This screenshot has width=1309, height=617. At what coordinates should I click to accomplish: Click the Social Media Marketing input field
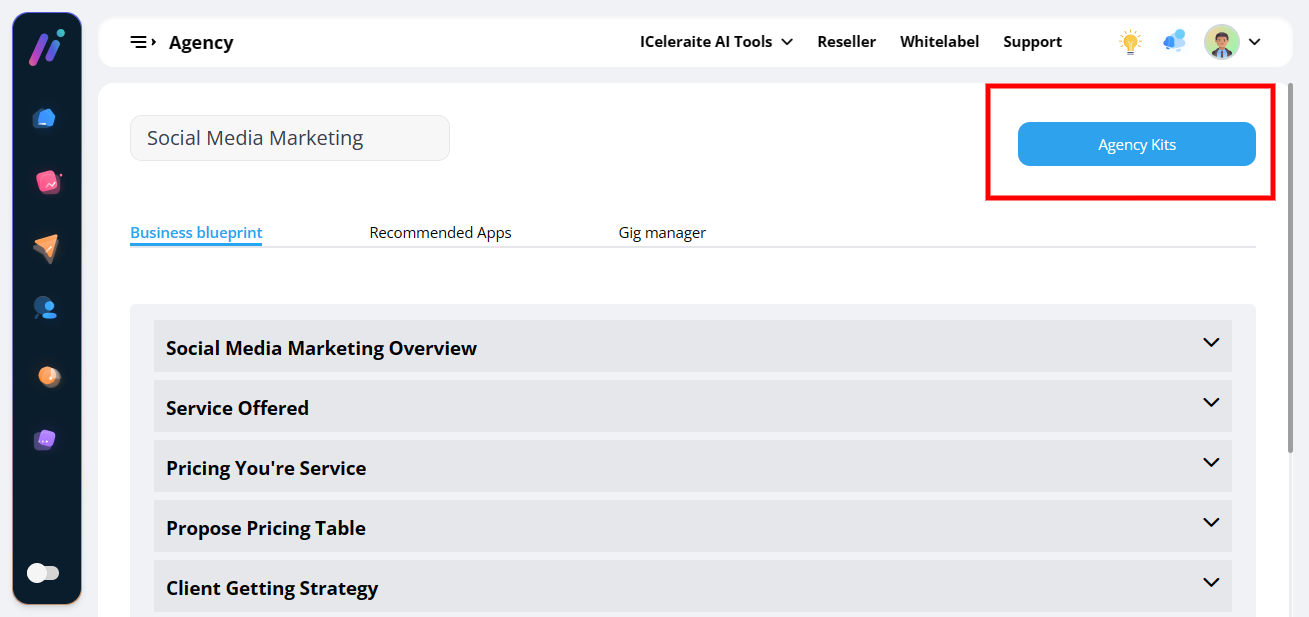[289, 138]
